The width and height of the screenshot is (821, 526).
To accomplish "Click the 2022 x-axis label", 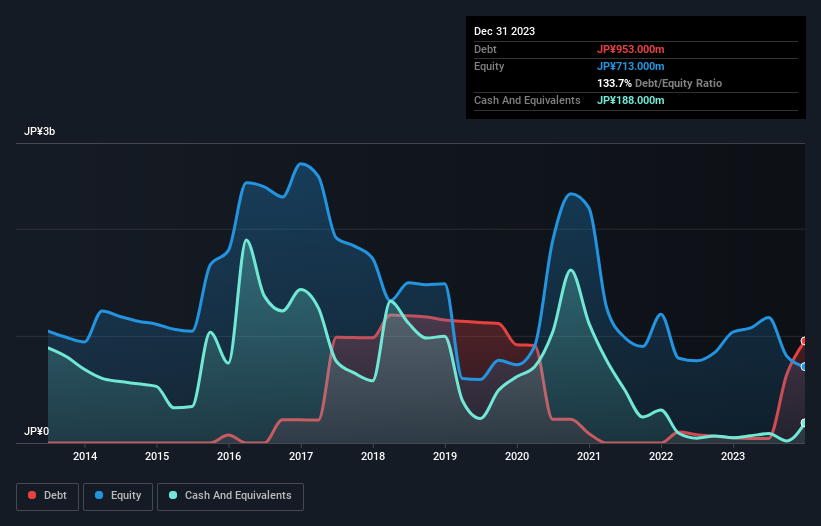I will (x=661, y=456).
